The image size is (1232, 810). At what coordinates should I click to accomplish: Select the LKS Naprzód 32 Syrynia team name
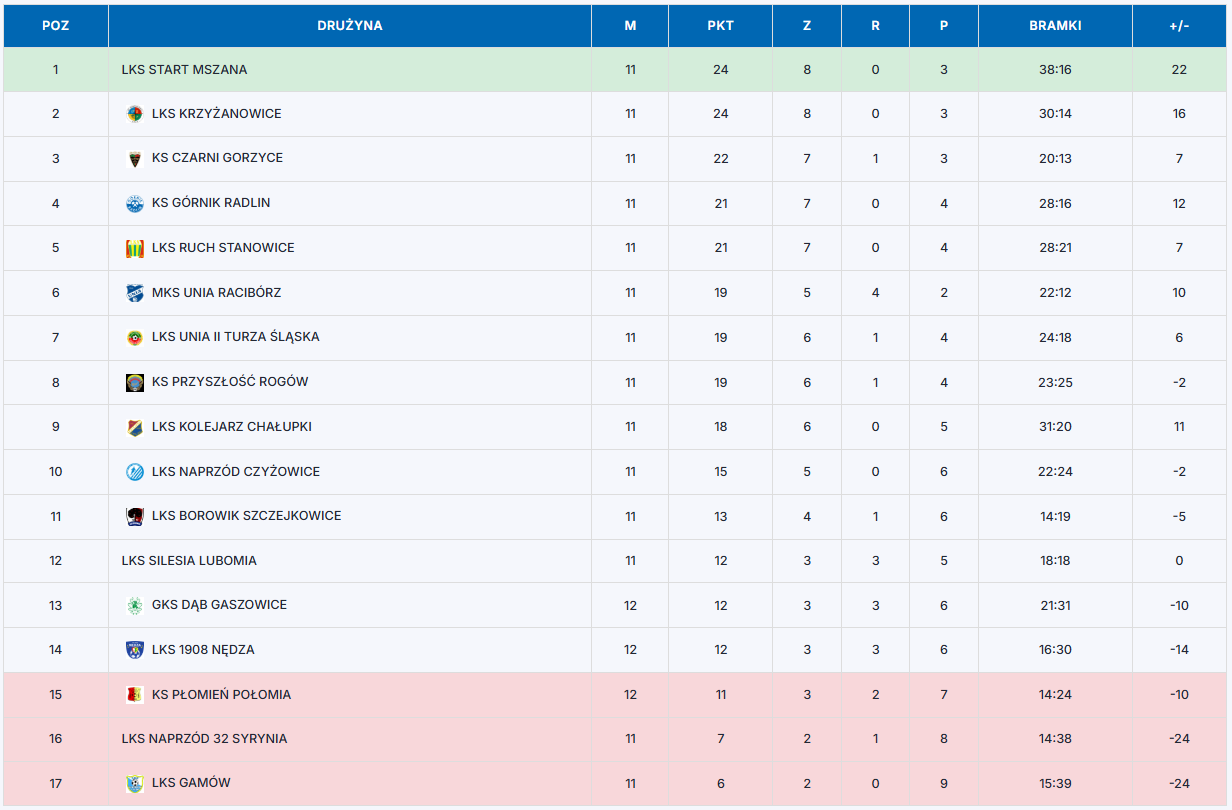tap(204, 739)
